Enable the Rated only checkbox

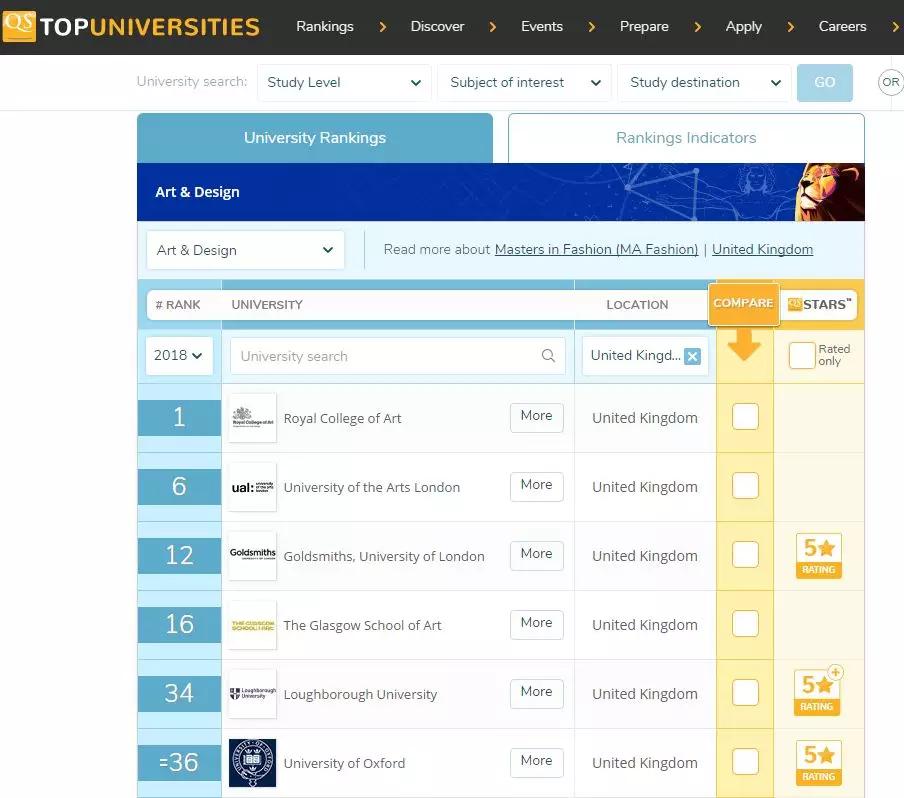pos(802,355)
